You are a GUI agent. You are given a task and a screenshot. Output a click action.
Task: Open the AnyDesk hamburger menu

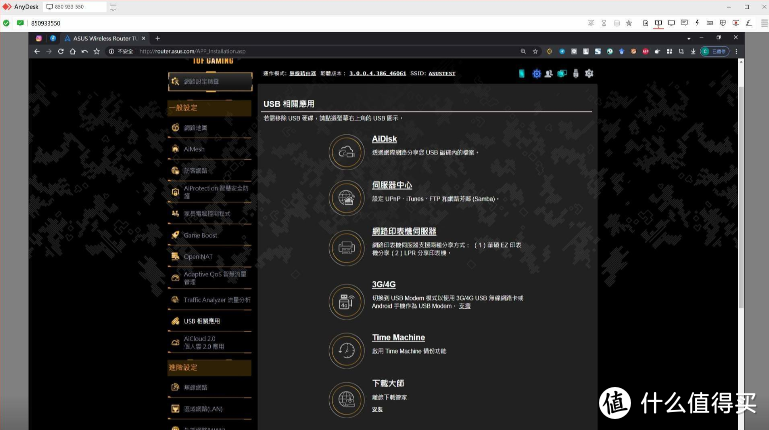point(764,23)
